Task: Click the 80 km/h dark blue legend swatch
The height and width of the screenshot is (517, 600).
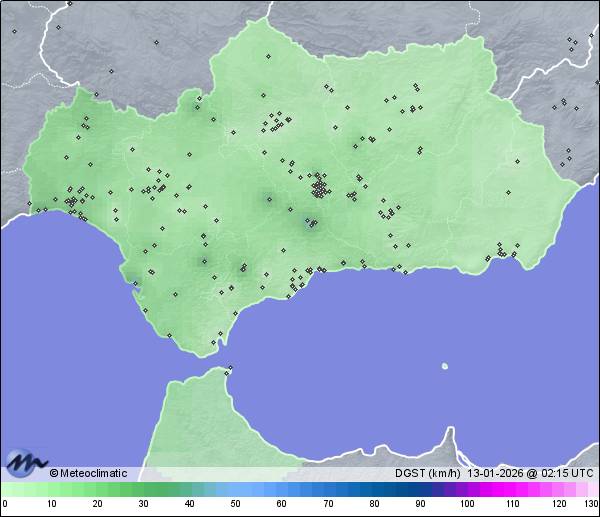Action: (x=374, y=489)
